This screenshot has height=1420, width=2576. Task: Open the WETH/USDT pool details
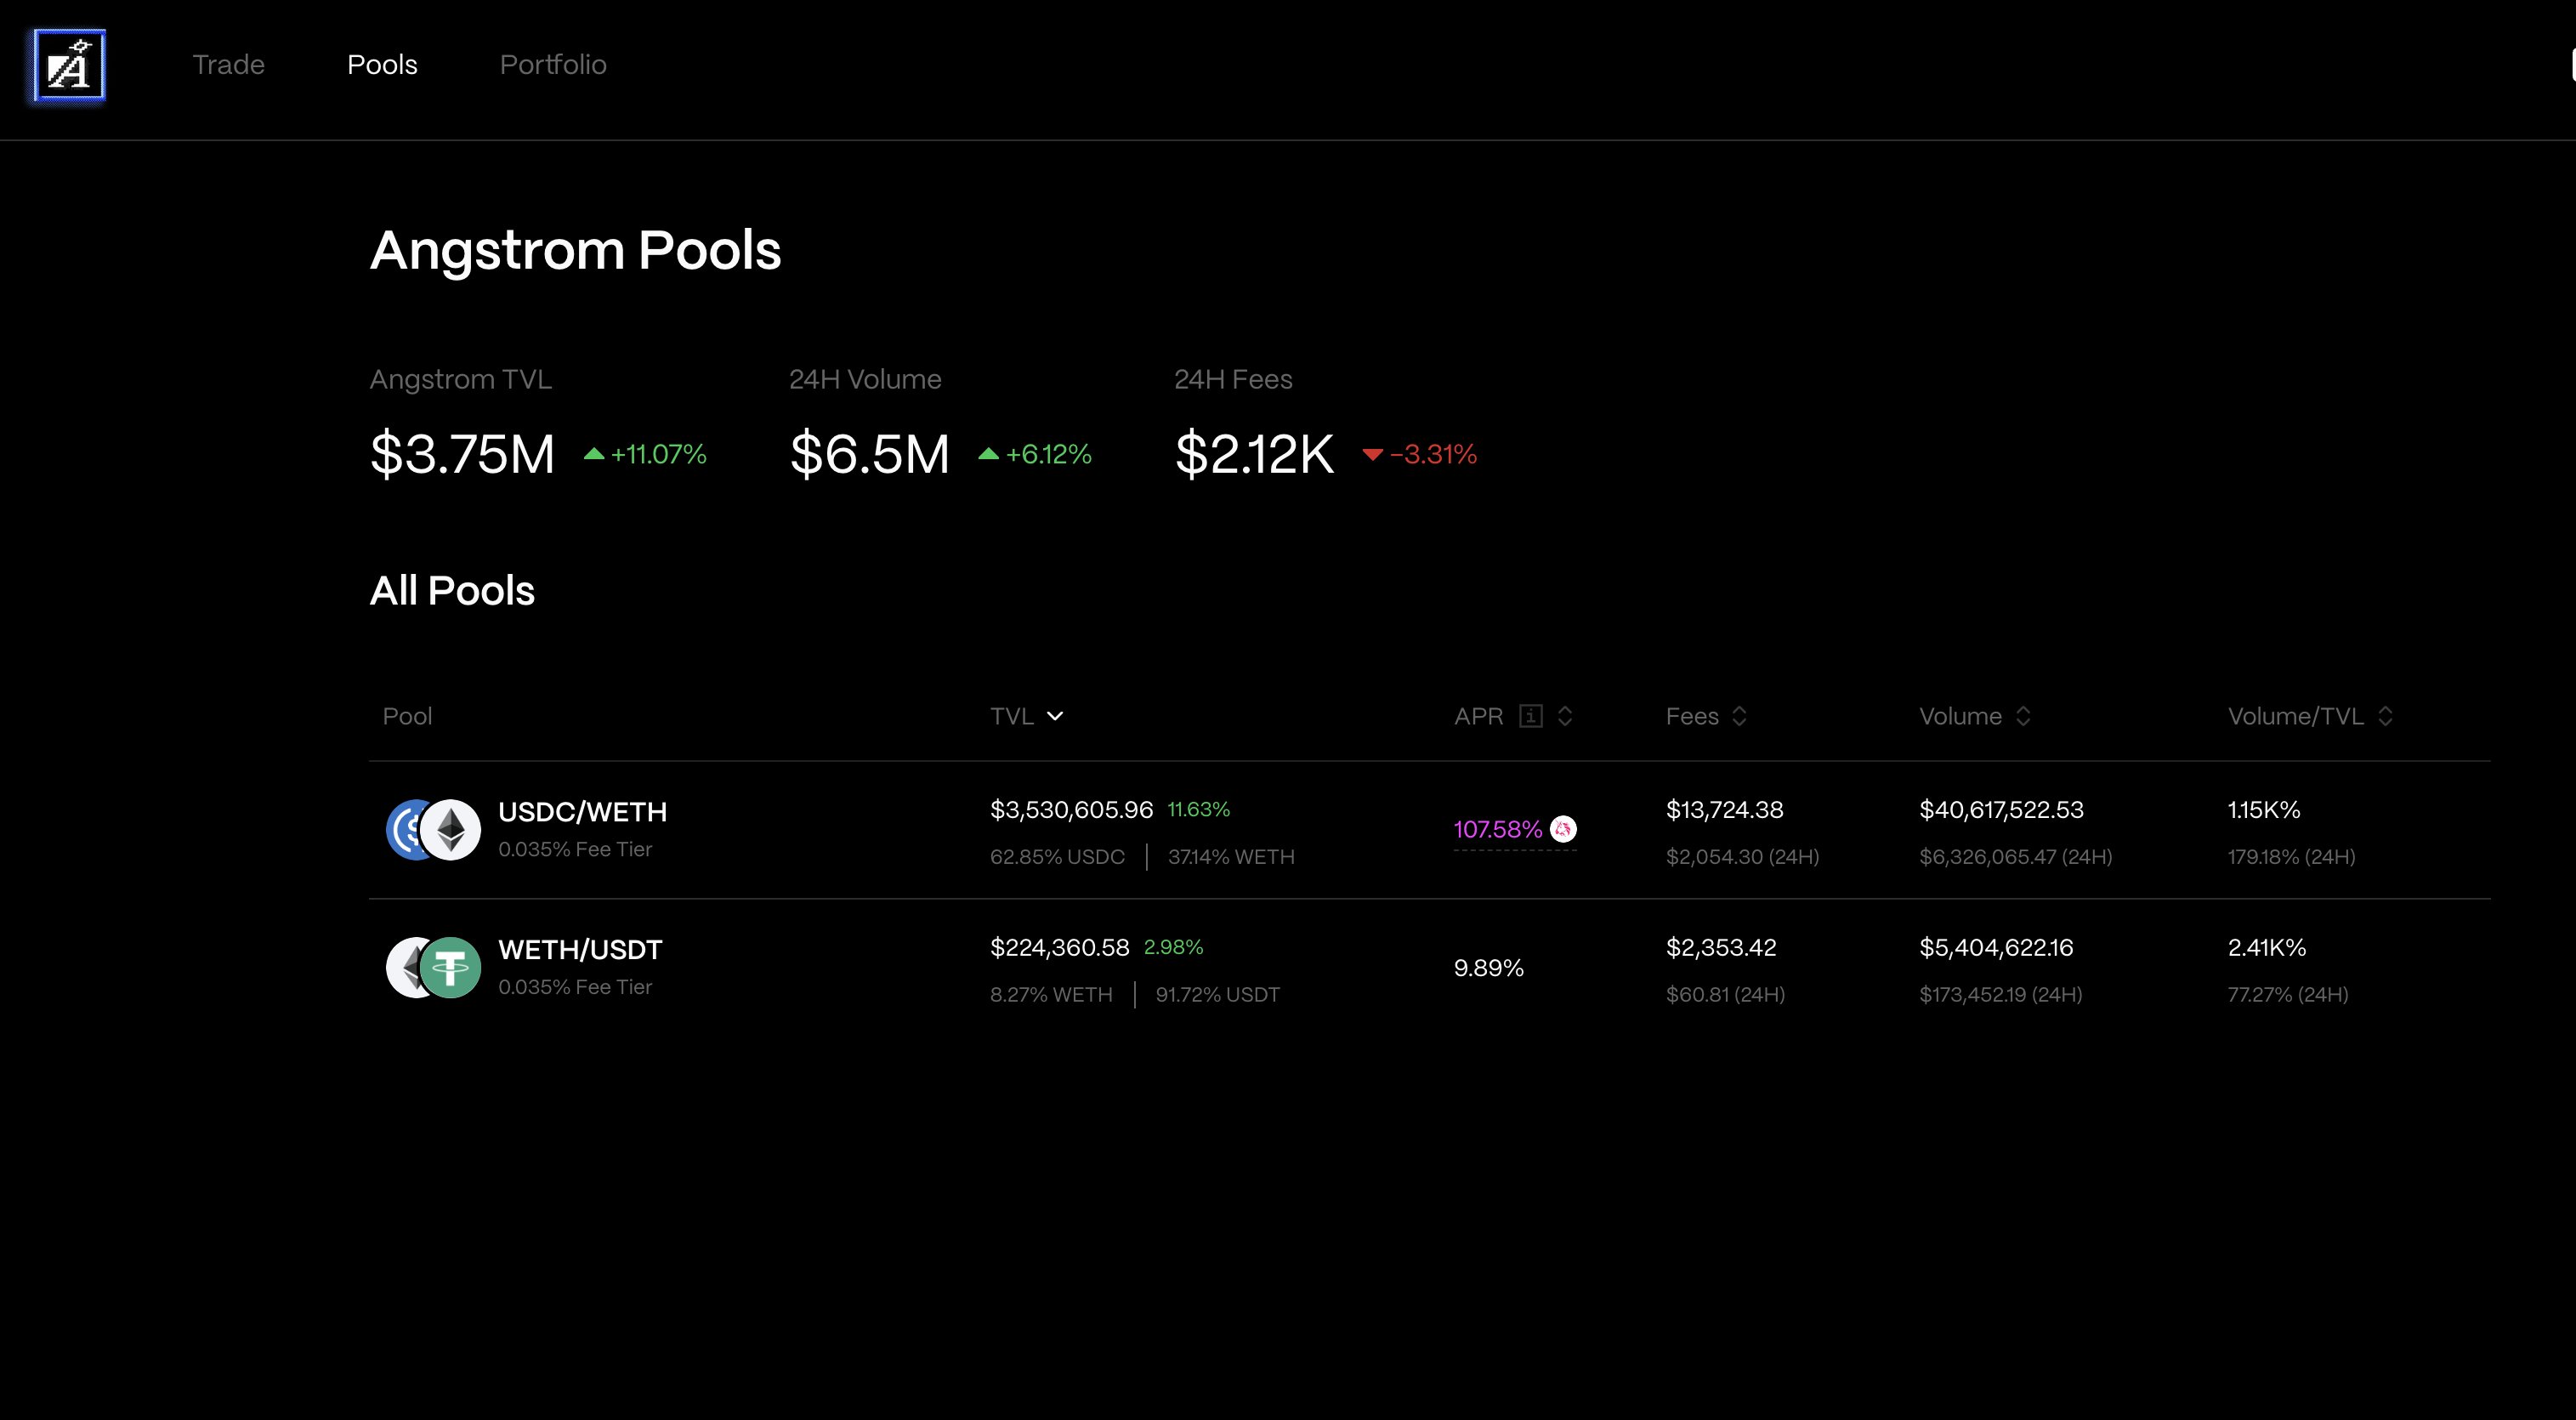[x=1100, y=967]
